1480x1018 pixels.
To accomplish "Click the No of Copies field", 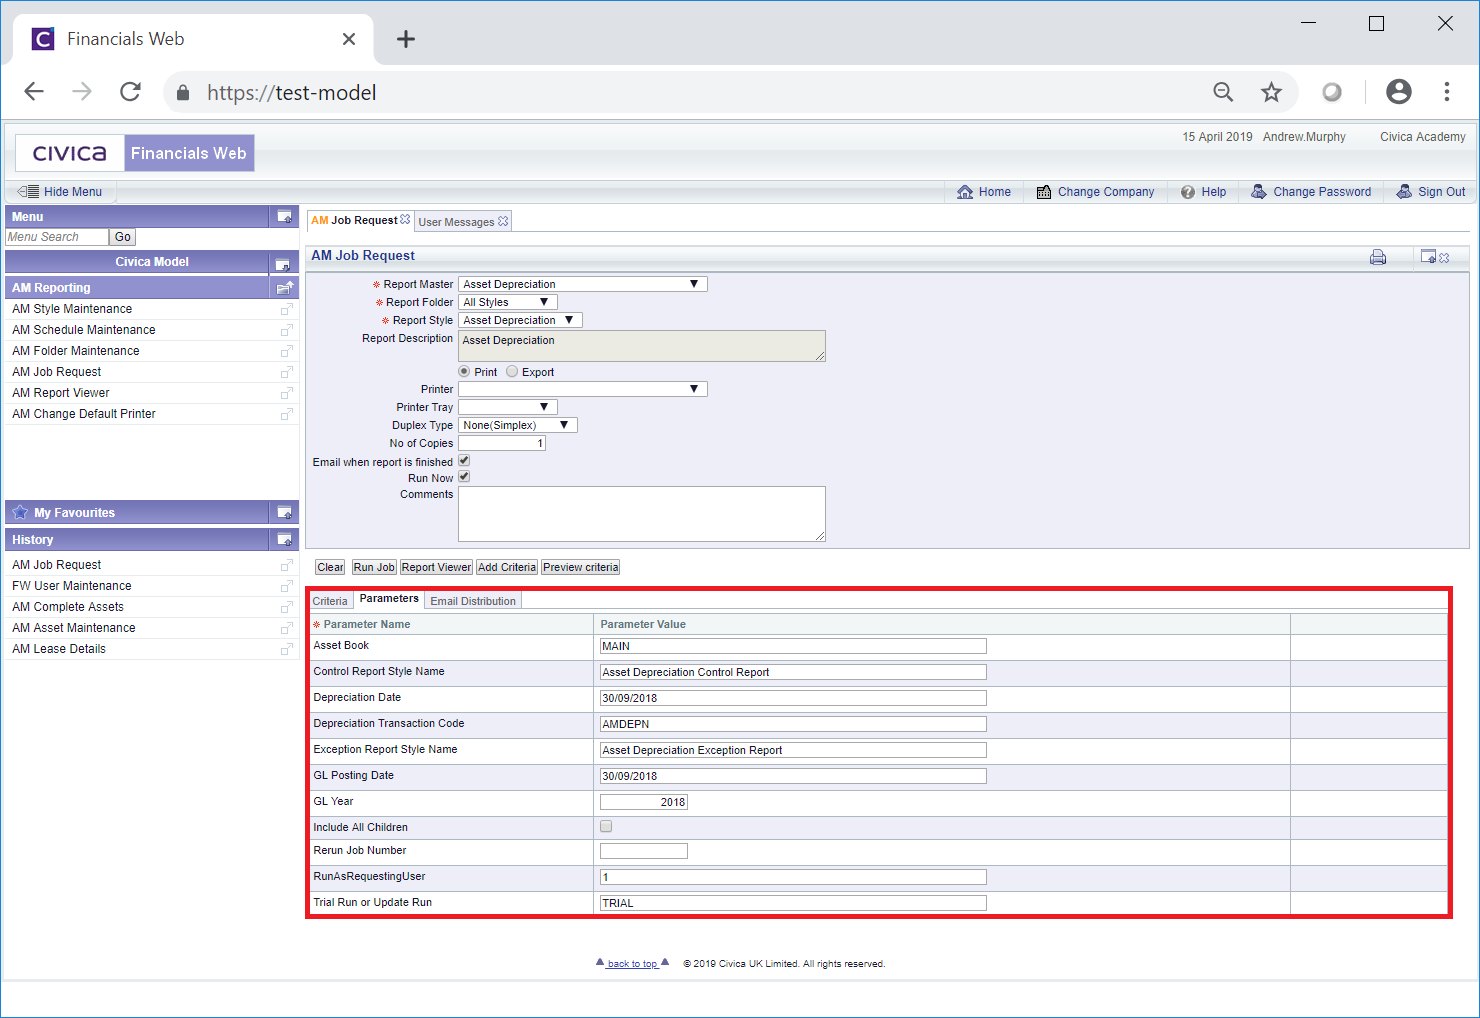I will (502, 443).
